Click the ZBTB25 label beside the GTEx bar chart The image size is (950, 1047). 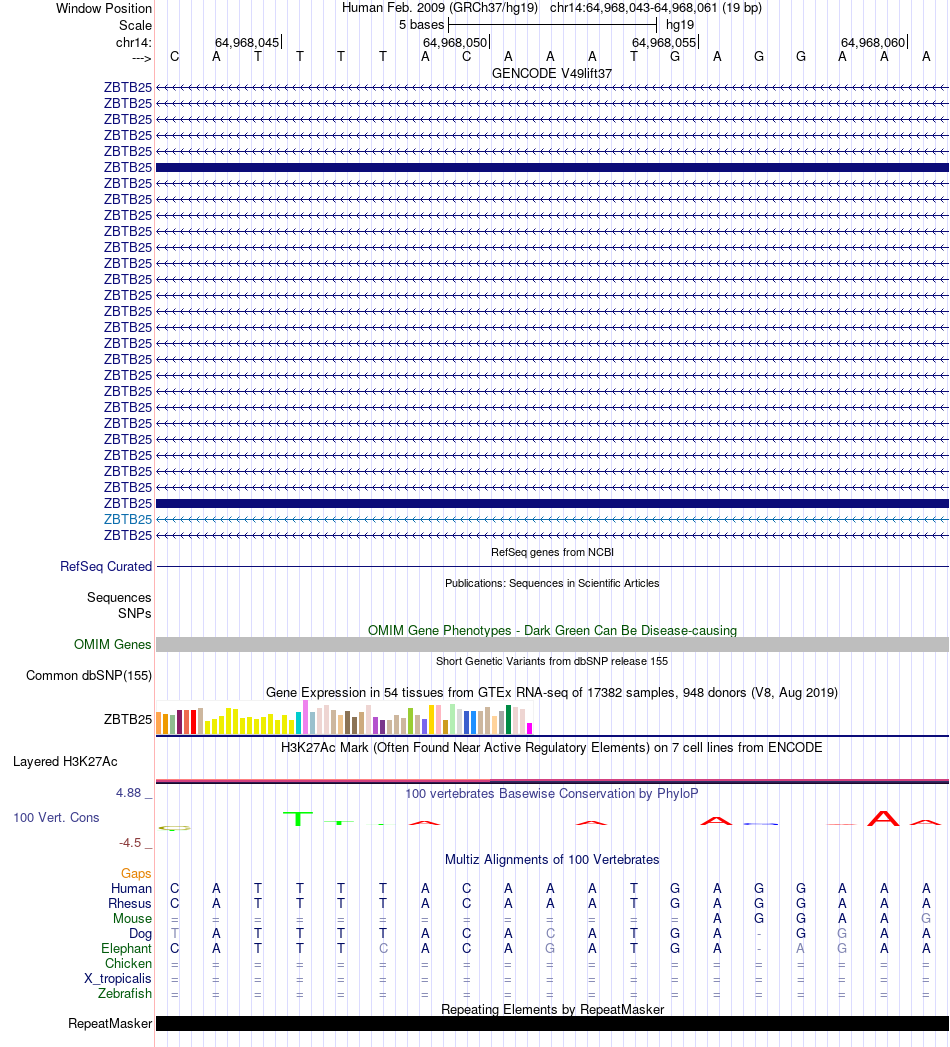pyautogui.click(x=128, y=719)
